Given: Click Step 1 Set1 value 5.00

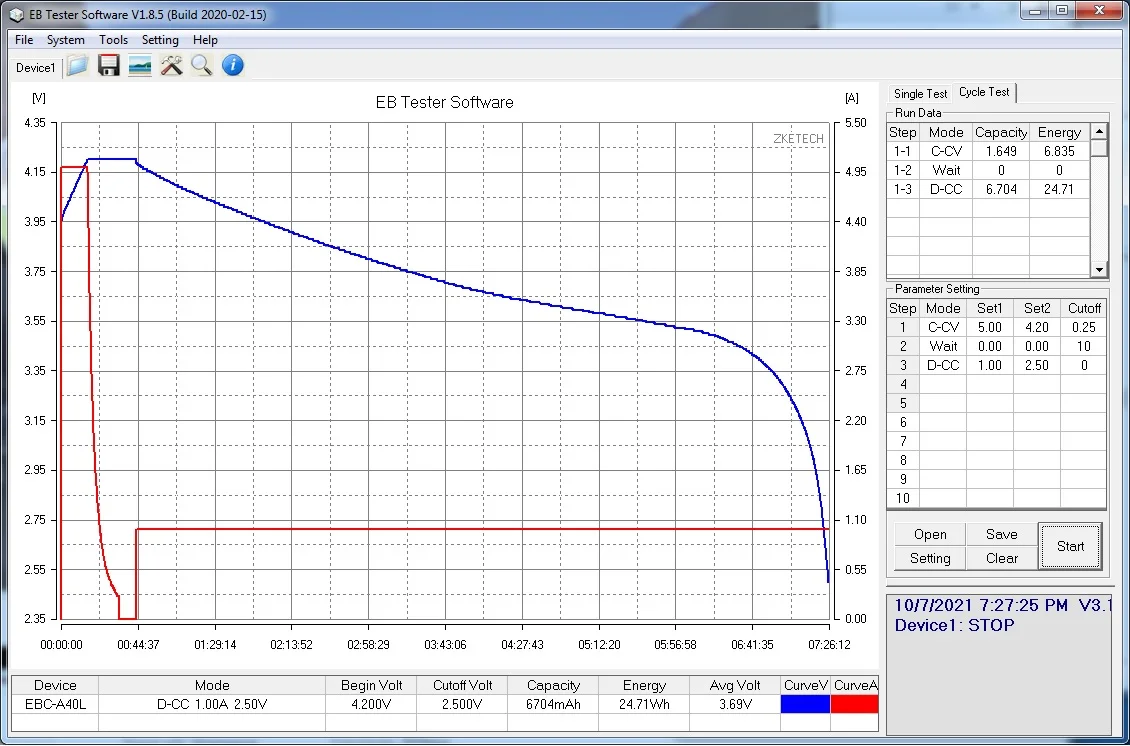Looking at the screenshot, I should [989, 327].
